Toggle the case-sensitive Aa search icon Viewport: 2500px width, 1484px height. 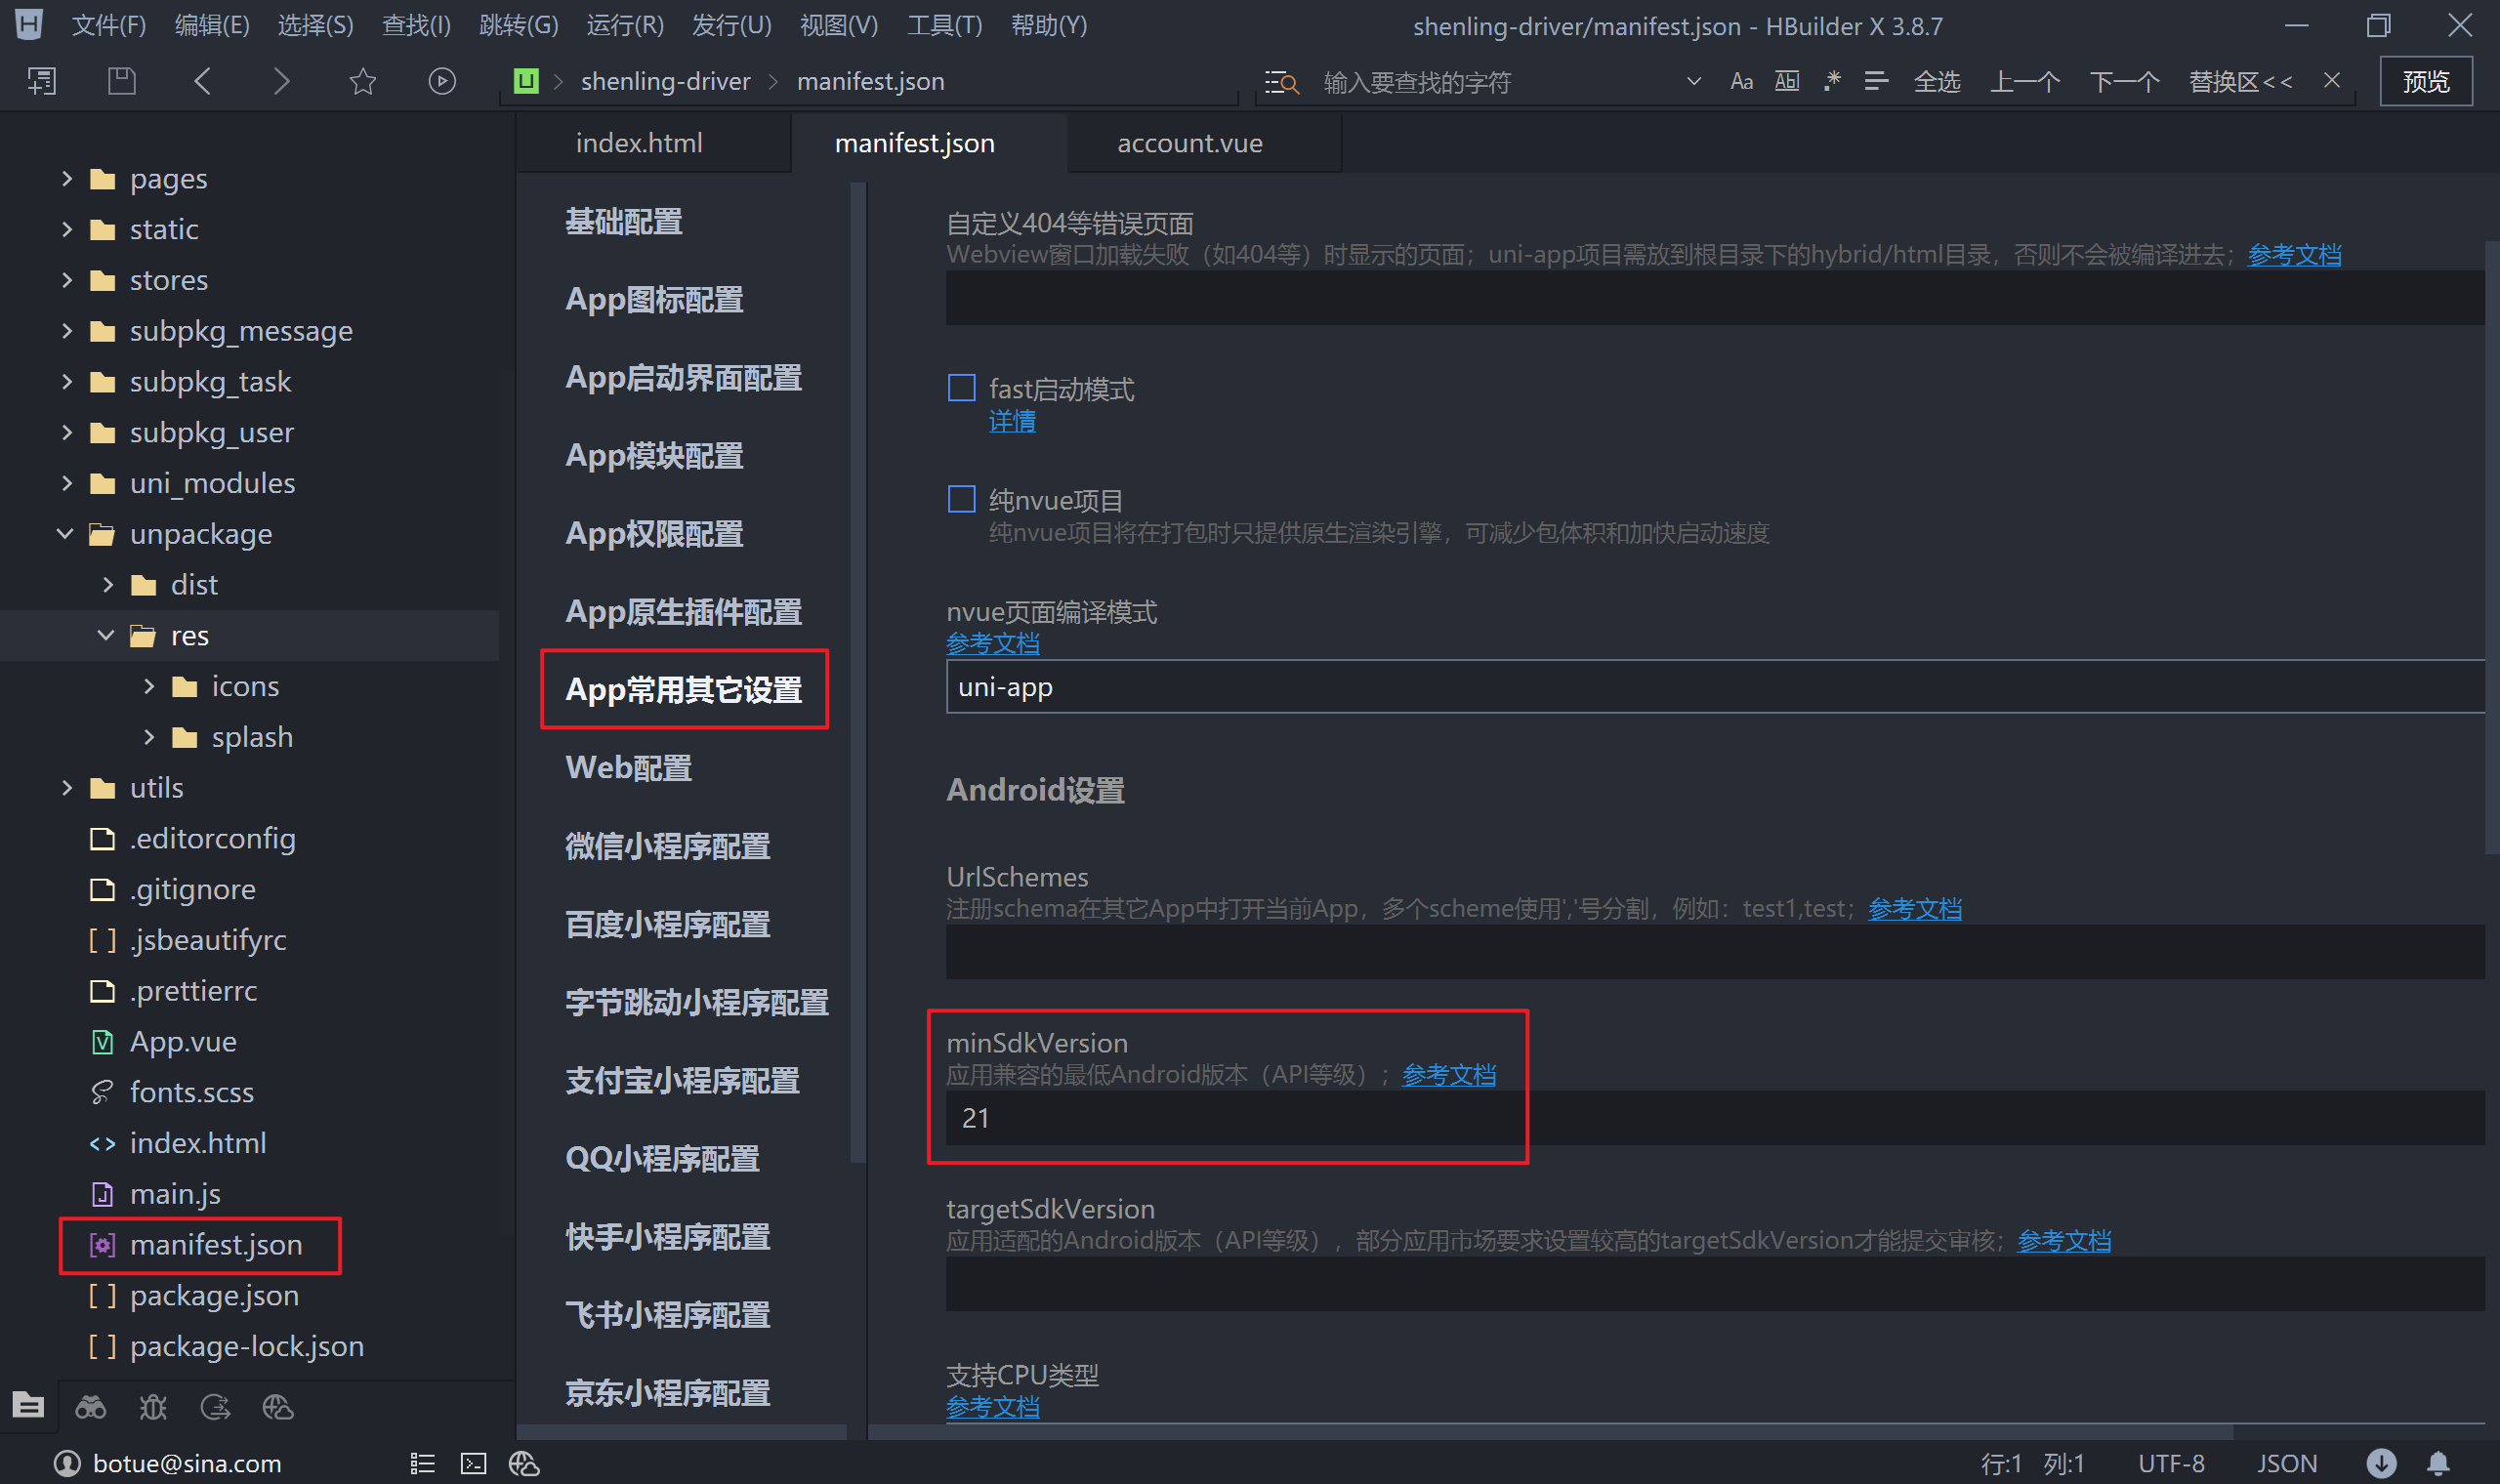coord(1741,81)
